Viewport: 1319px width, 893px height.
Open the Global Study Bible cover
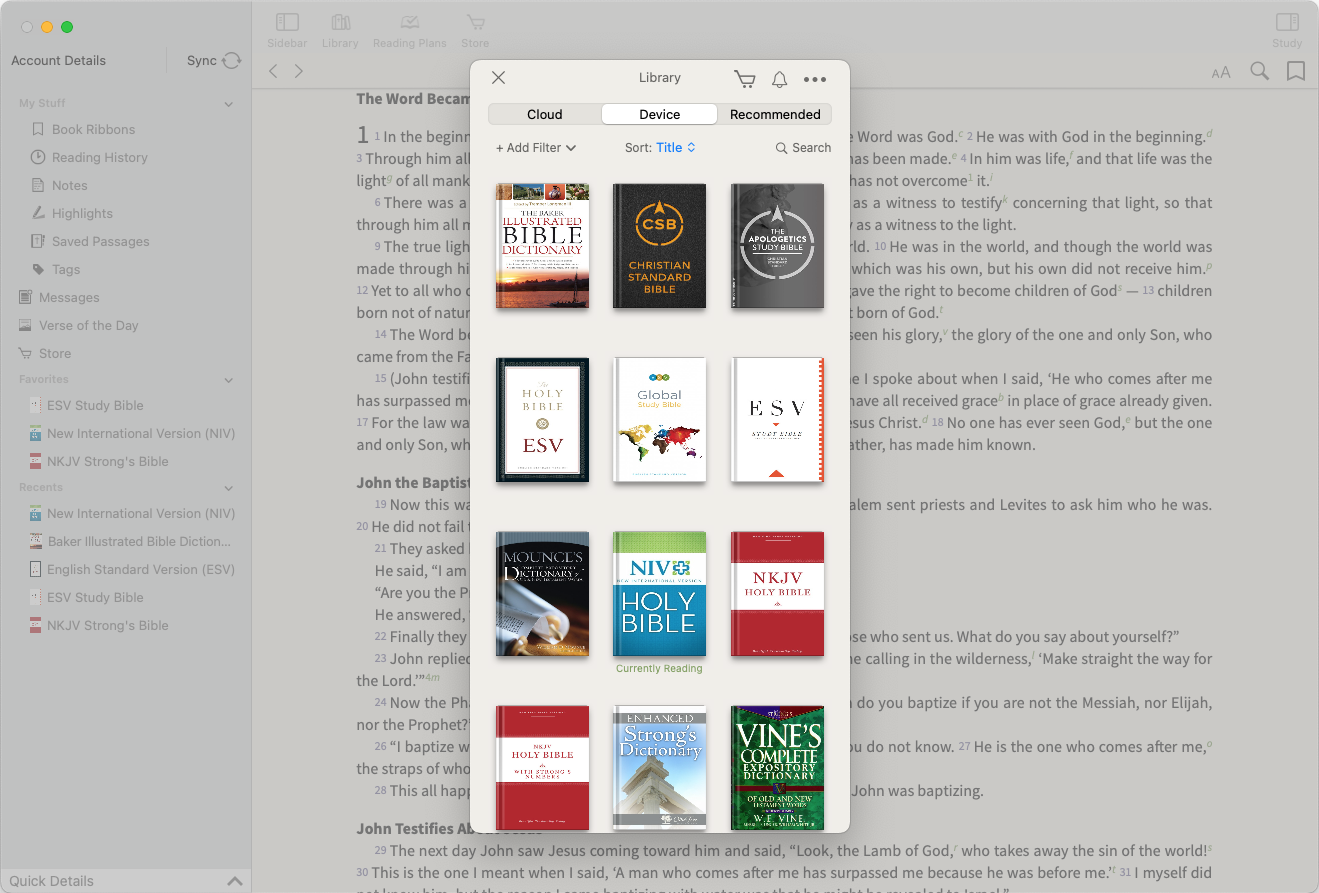pos(660,420)
